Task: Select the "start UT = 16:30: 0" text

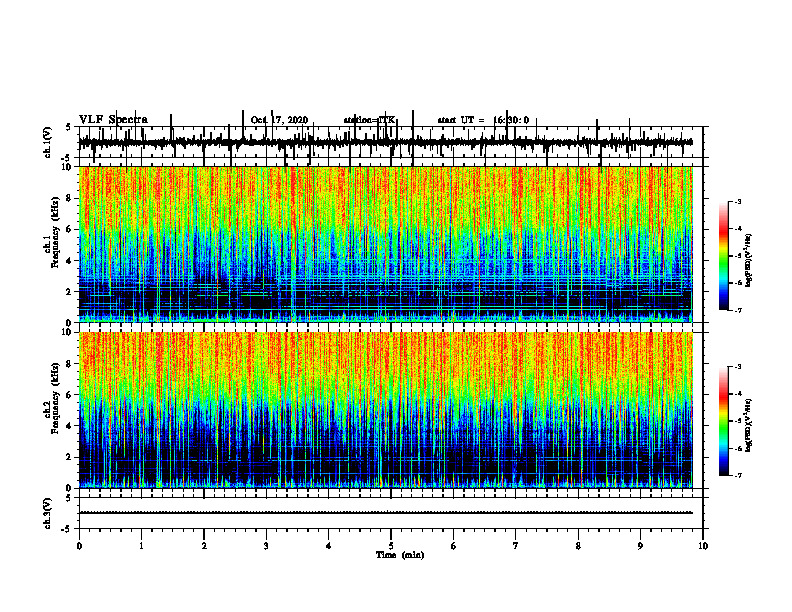Action: [483, 120]
